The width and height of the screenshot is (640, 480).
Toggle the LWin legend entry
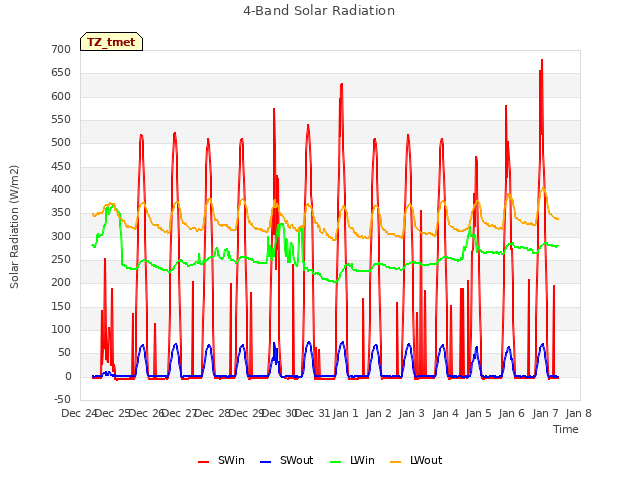click(x=352, y=460)
